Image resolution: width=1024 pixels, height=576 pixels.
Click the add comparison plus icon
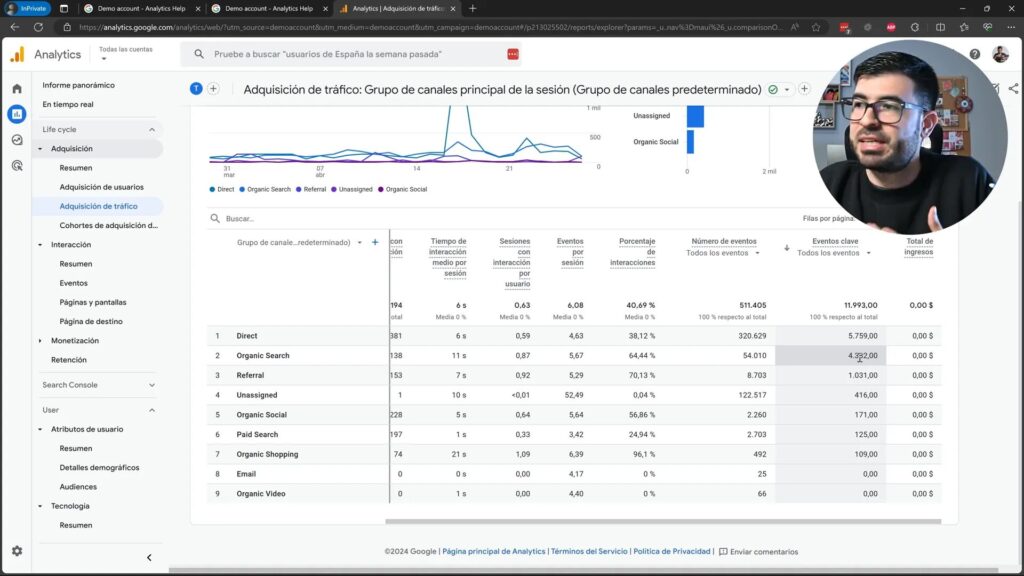pyautogui.click(x=214, y=89)
